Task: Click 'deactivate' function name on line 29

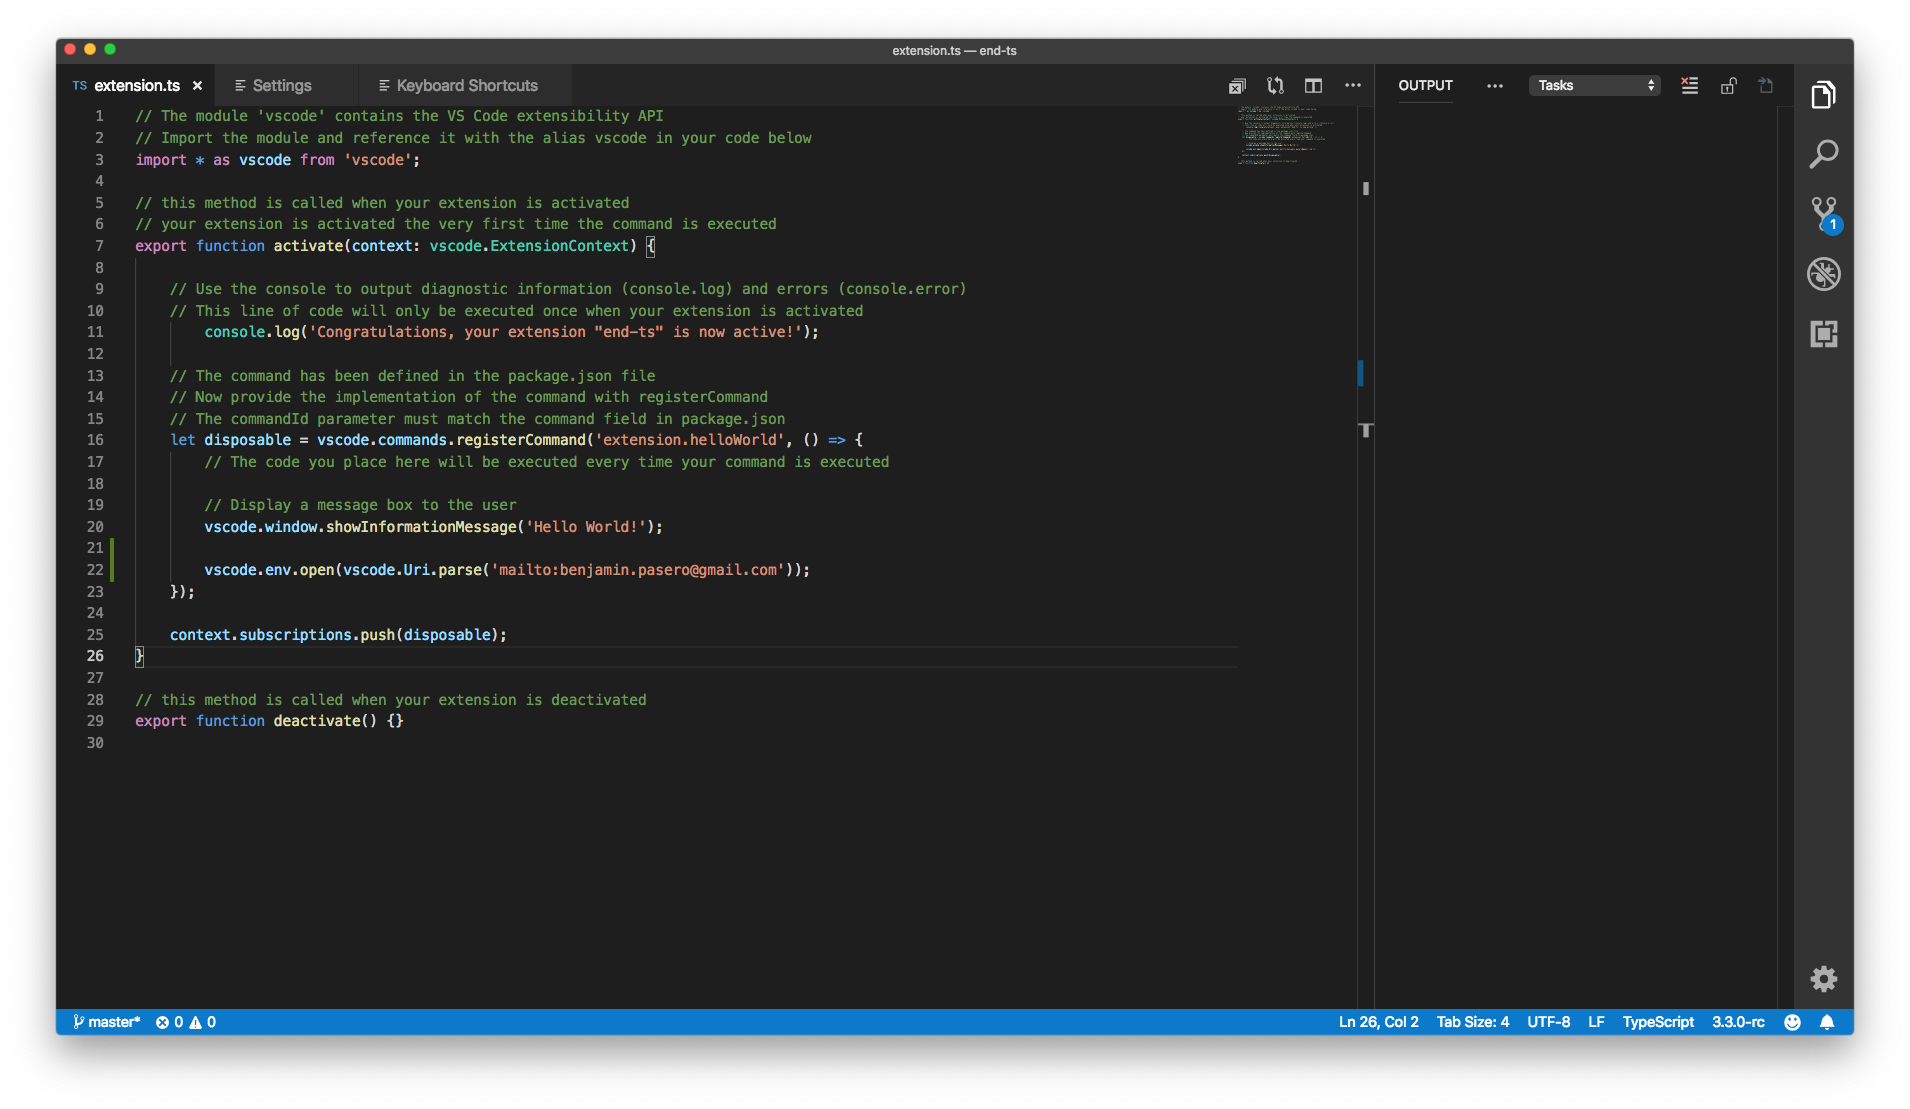Action: point(317,721)
